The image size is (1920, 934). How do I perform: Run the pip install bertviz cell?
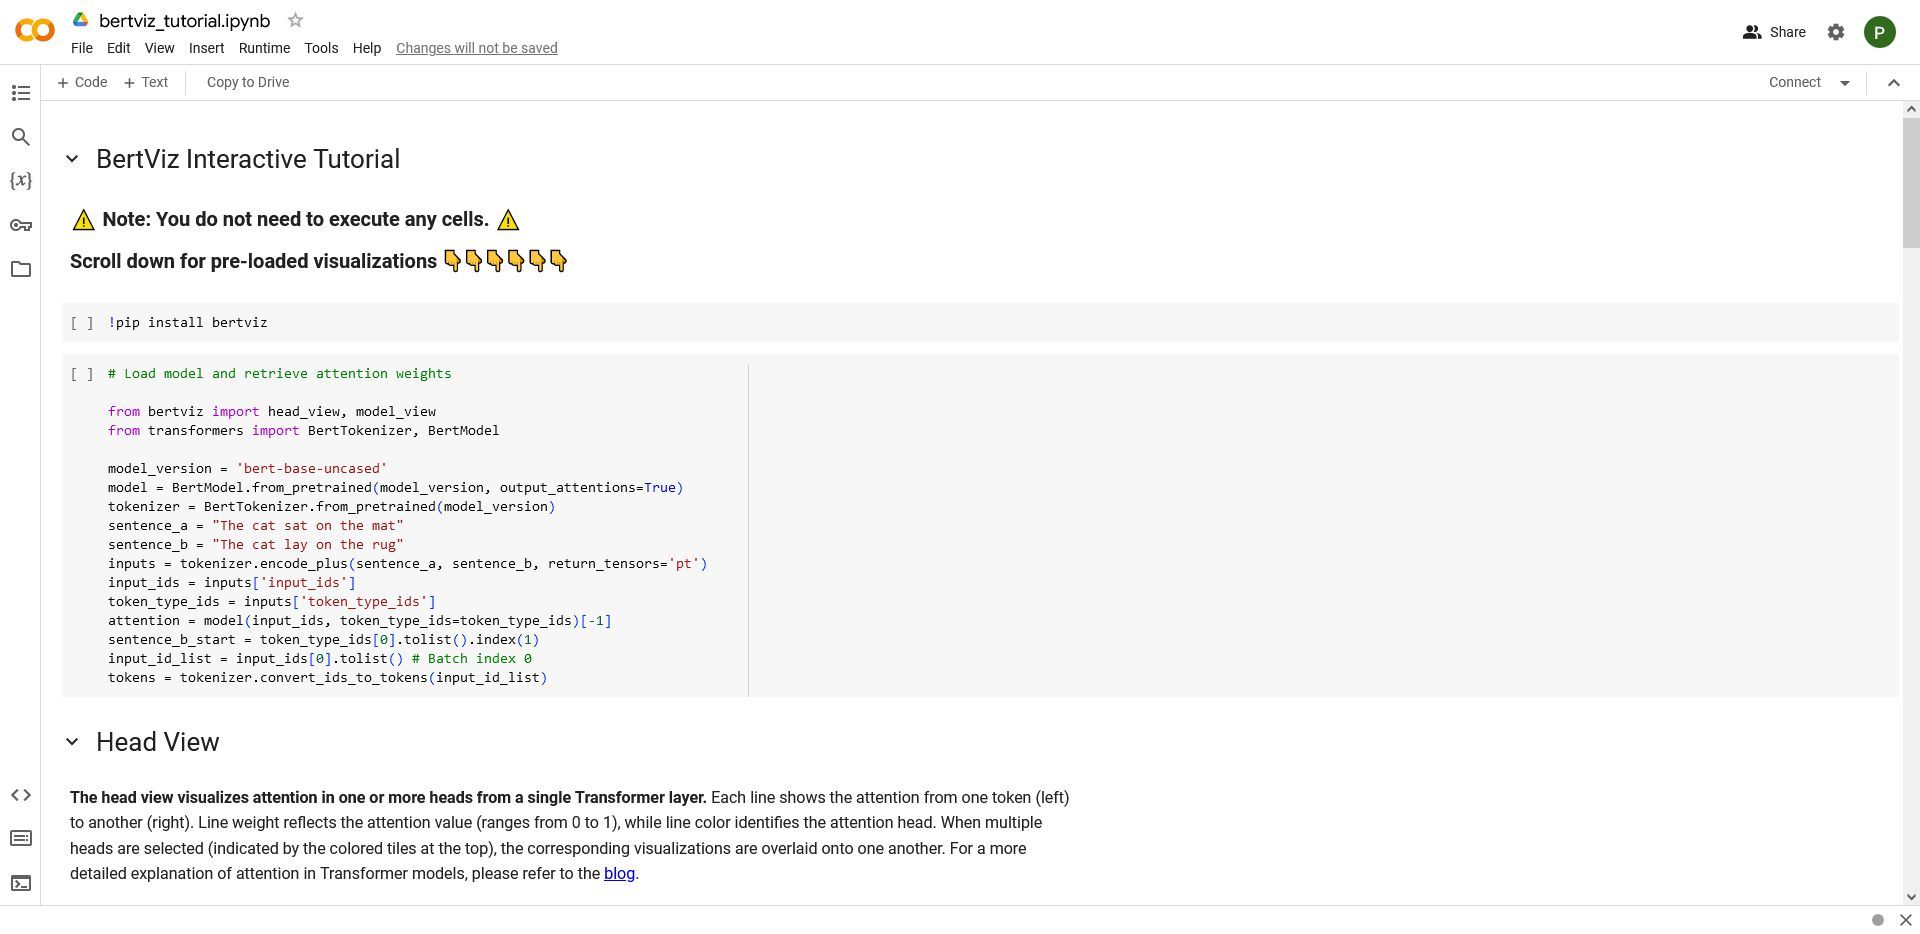pos(82,323)
